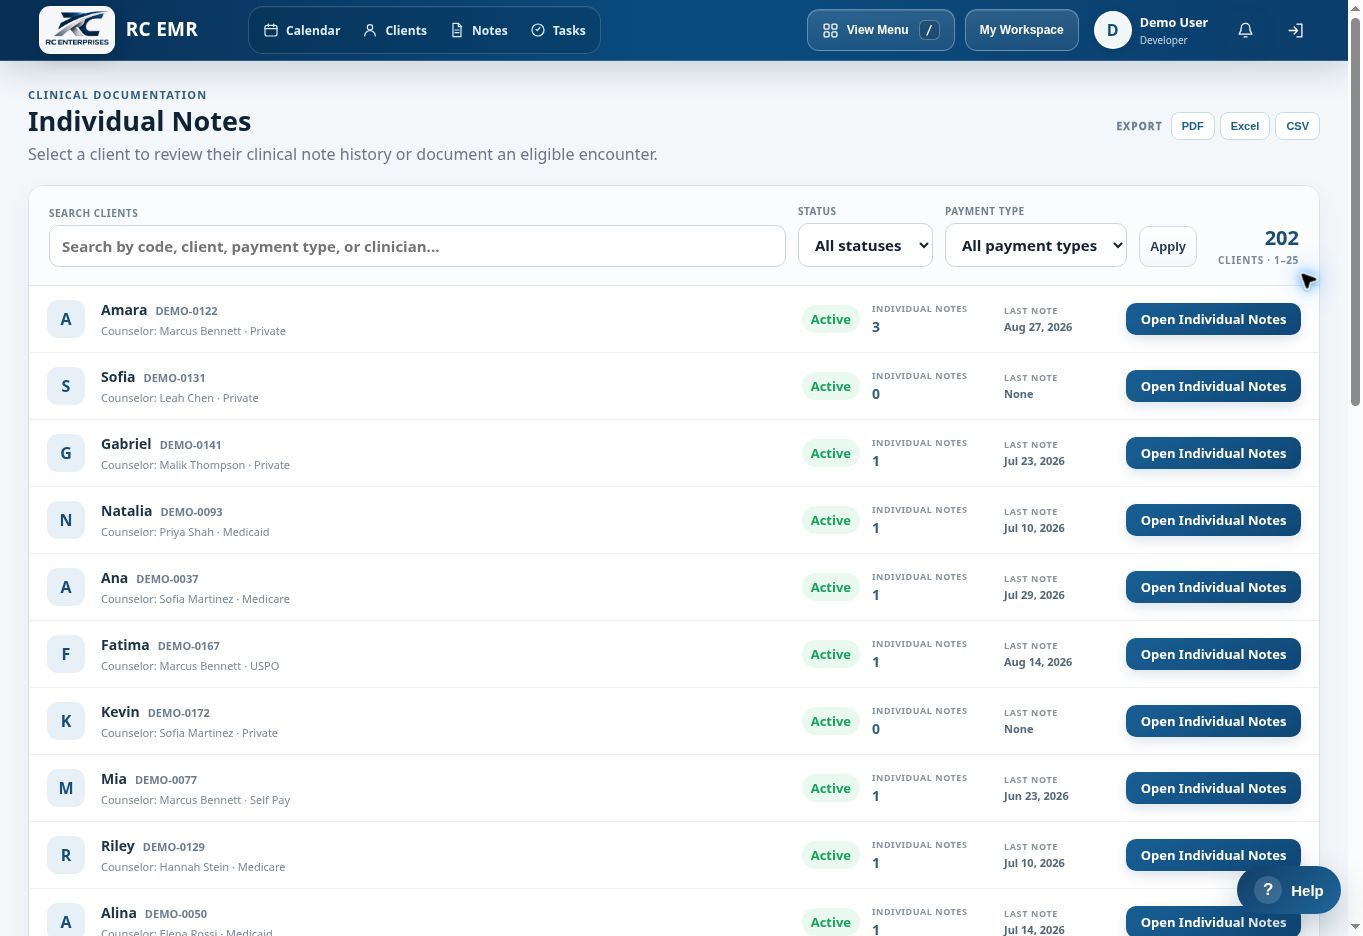This screenshot has width=1363, height=936.
Task: Open the Help question-mark widget
Action: (1288, 890)
